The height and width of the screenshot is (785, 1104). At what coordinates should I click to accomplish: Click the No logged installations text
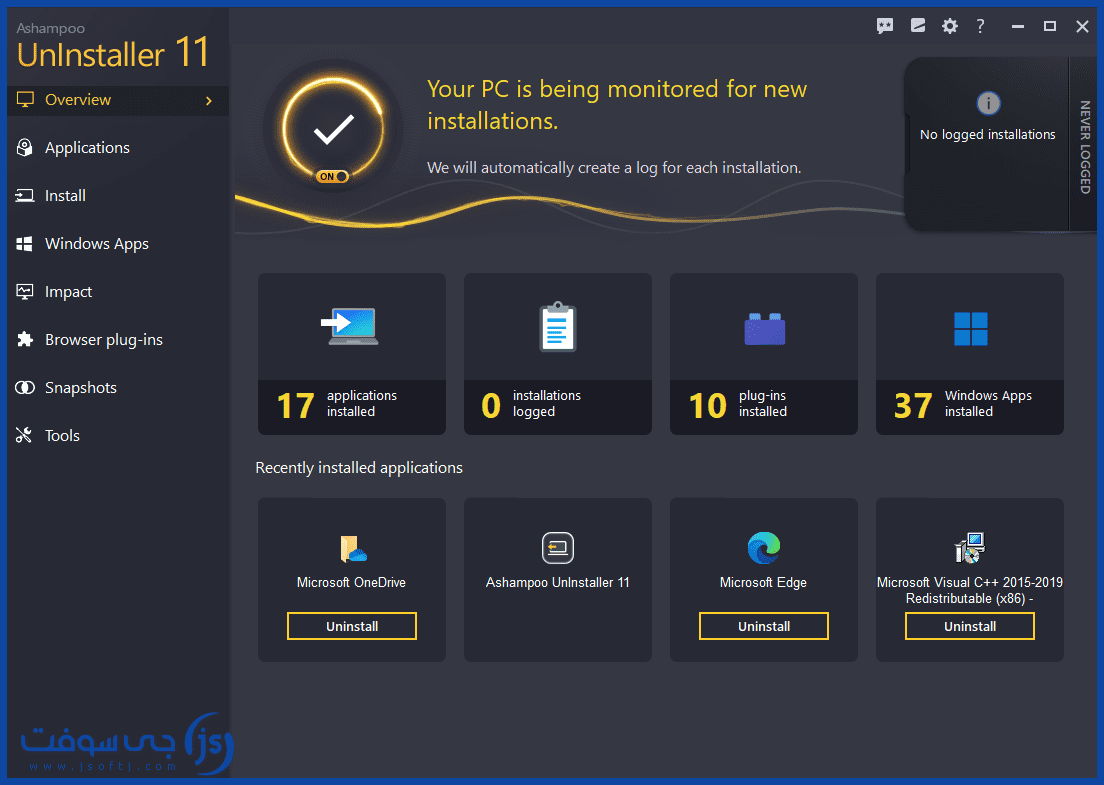click(x=987, y=134)
